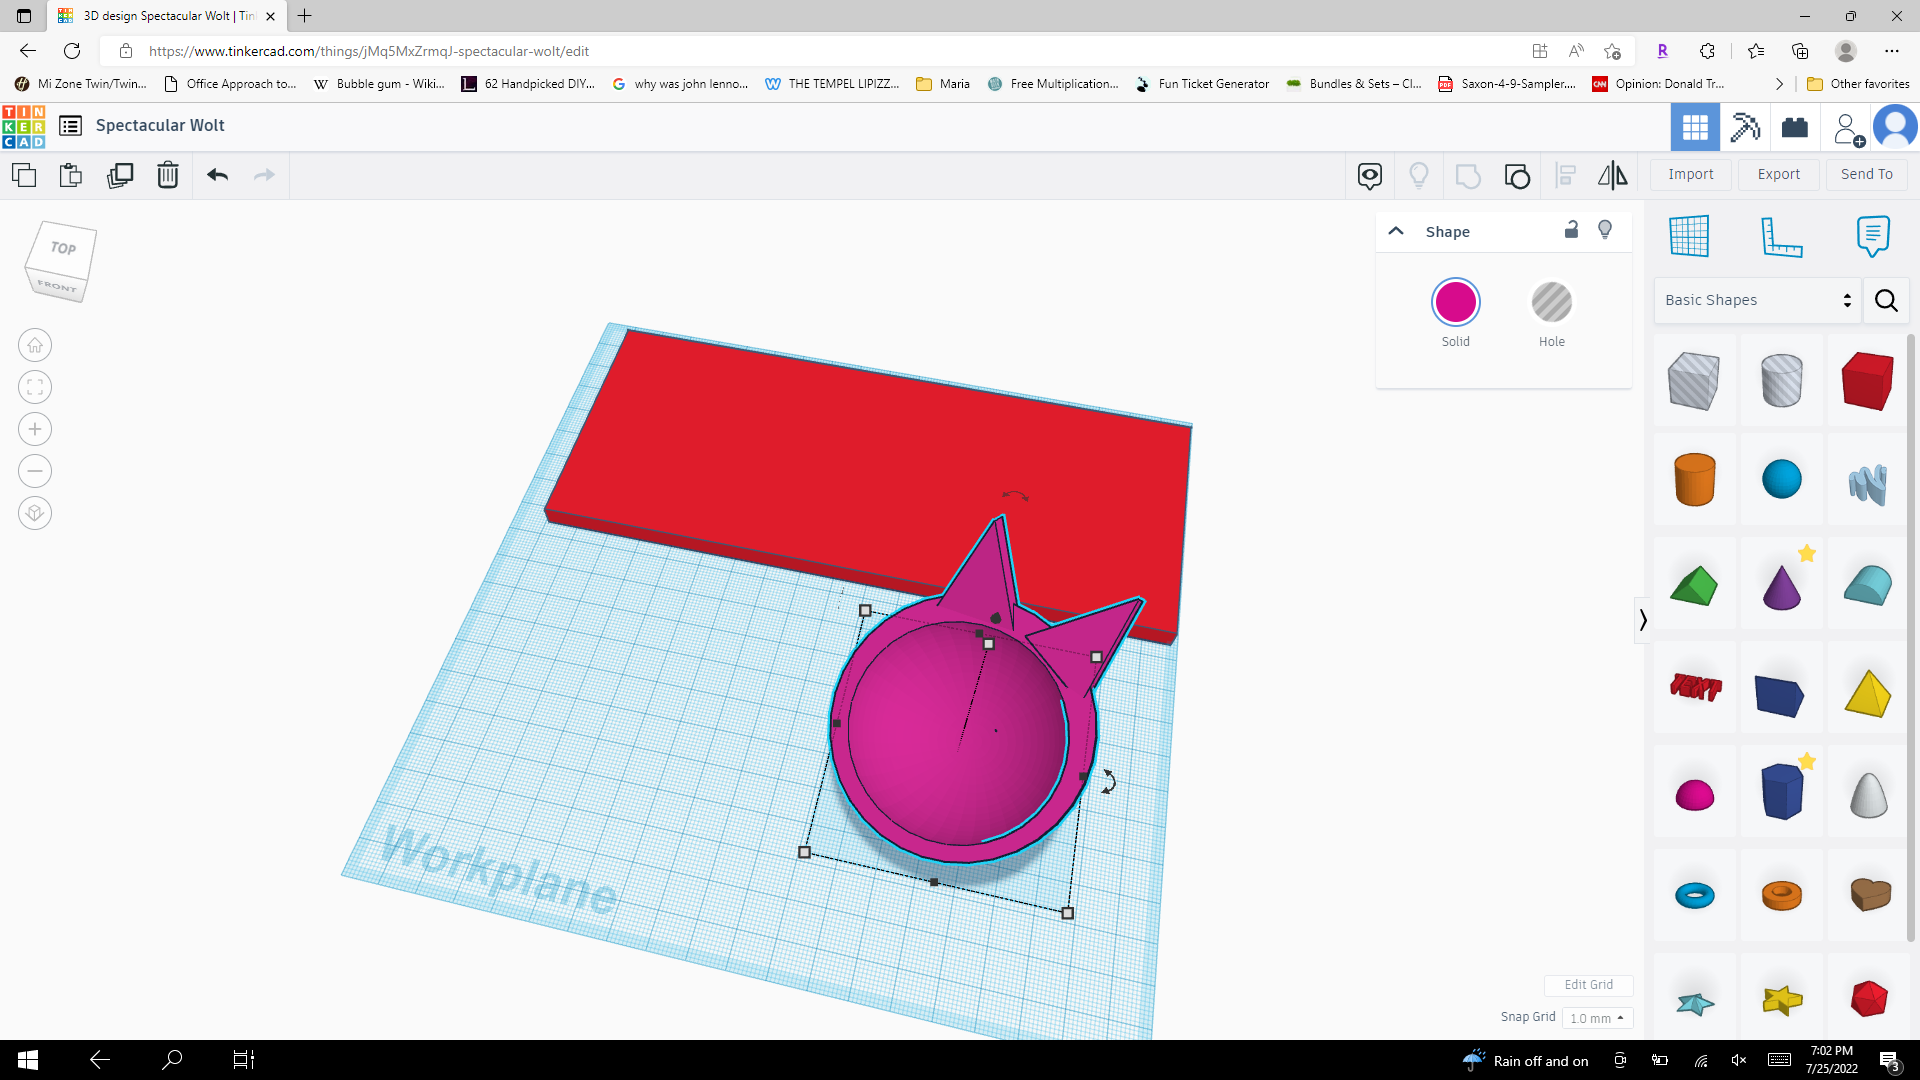1920x1080 pixels.
Task: Switch to Blocks (Minecraft pickaxe) view
Action: click(x=1745, y=127)
